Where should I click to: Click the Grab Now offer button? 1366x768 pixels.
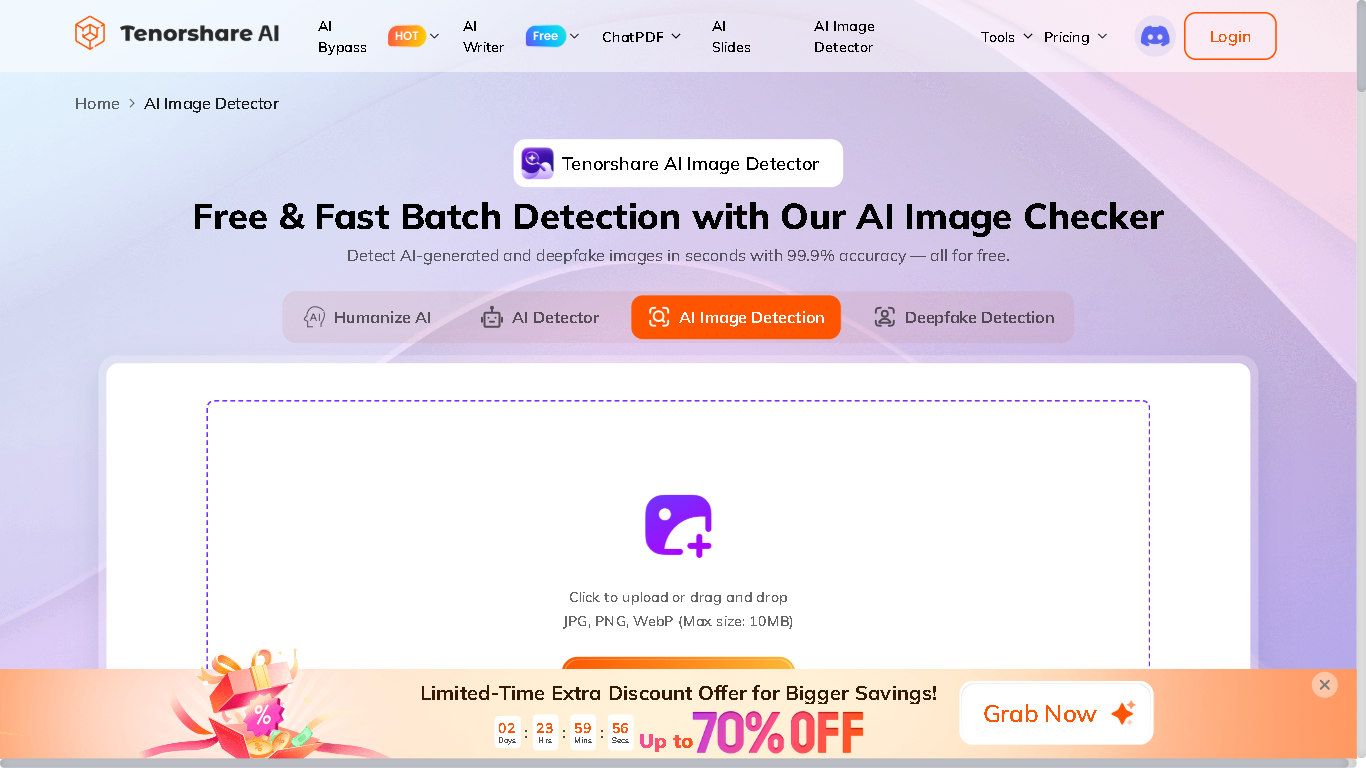(1056, 713)
